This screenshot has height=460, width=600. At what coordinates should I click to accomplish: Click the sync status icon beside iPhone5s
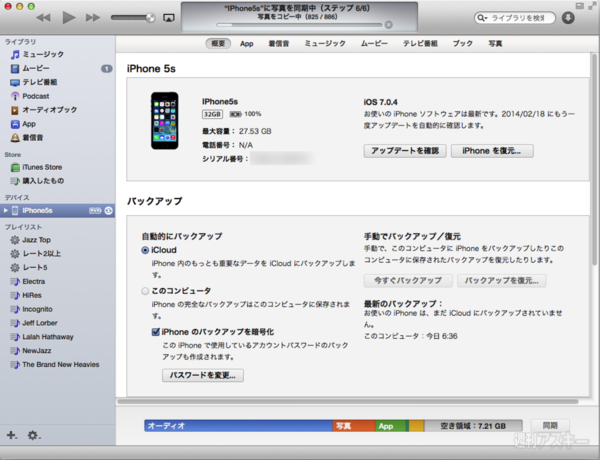point(109,210)
